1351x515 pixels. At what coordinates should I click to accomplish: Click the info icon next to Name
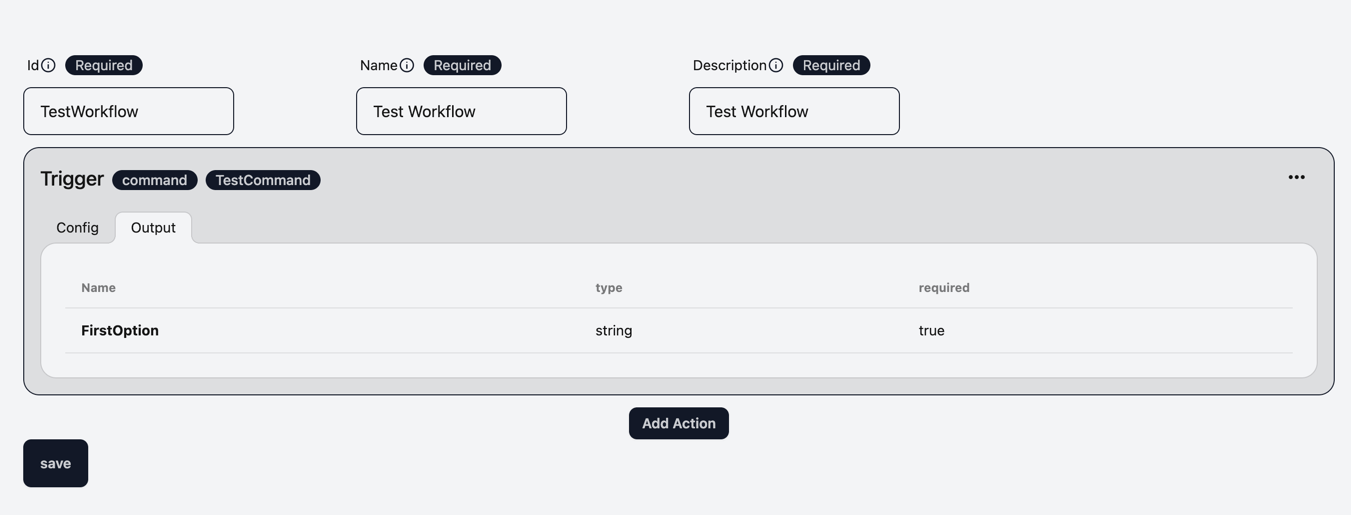tap(407, 65)
